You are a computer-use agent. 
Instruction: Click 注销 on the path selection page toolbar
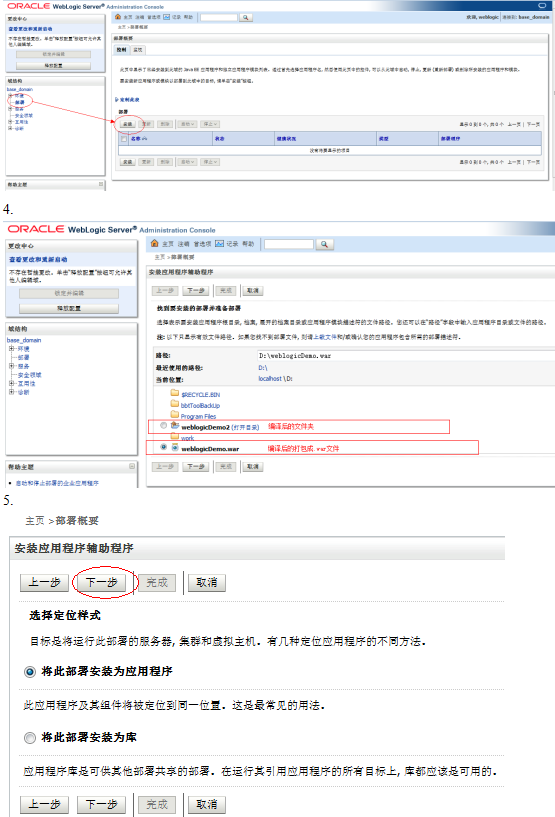[x=183, y=244]
